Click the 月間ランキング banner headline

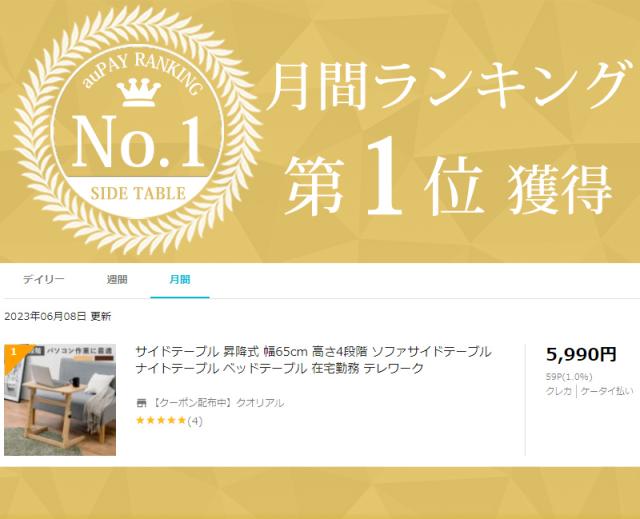point(448,86)
